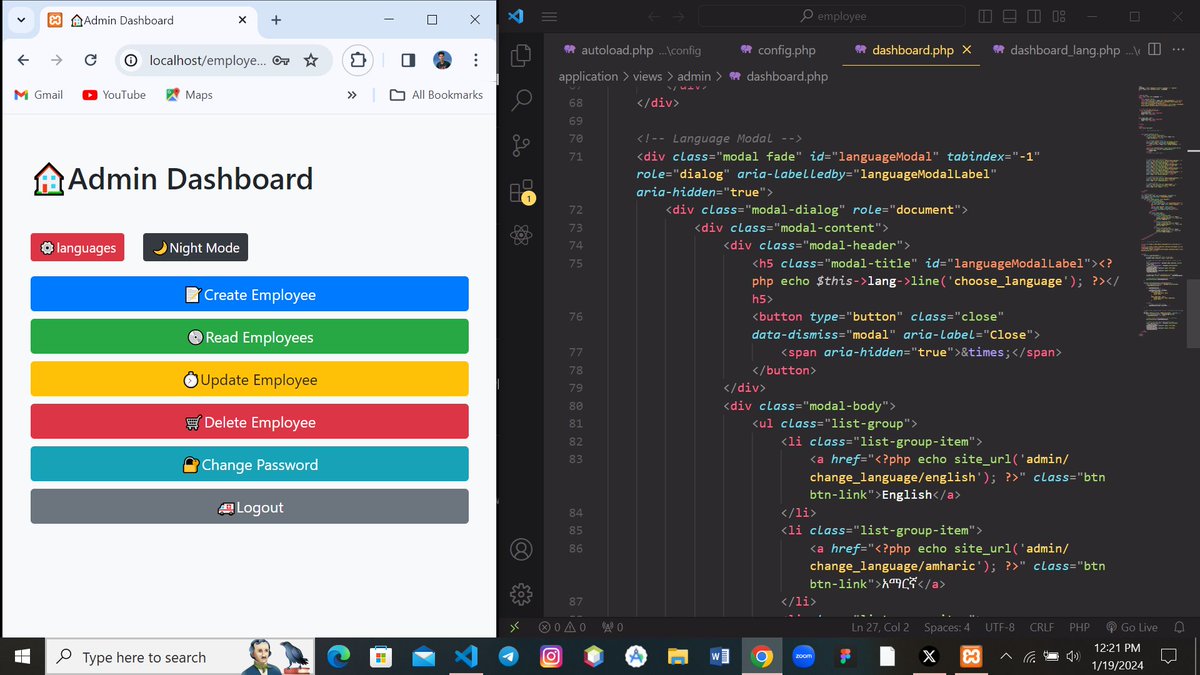The image size is (1200, 675).
Task: Open the Extensions view with update badge
Action: tap(521, 191)
